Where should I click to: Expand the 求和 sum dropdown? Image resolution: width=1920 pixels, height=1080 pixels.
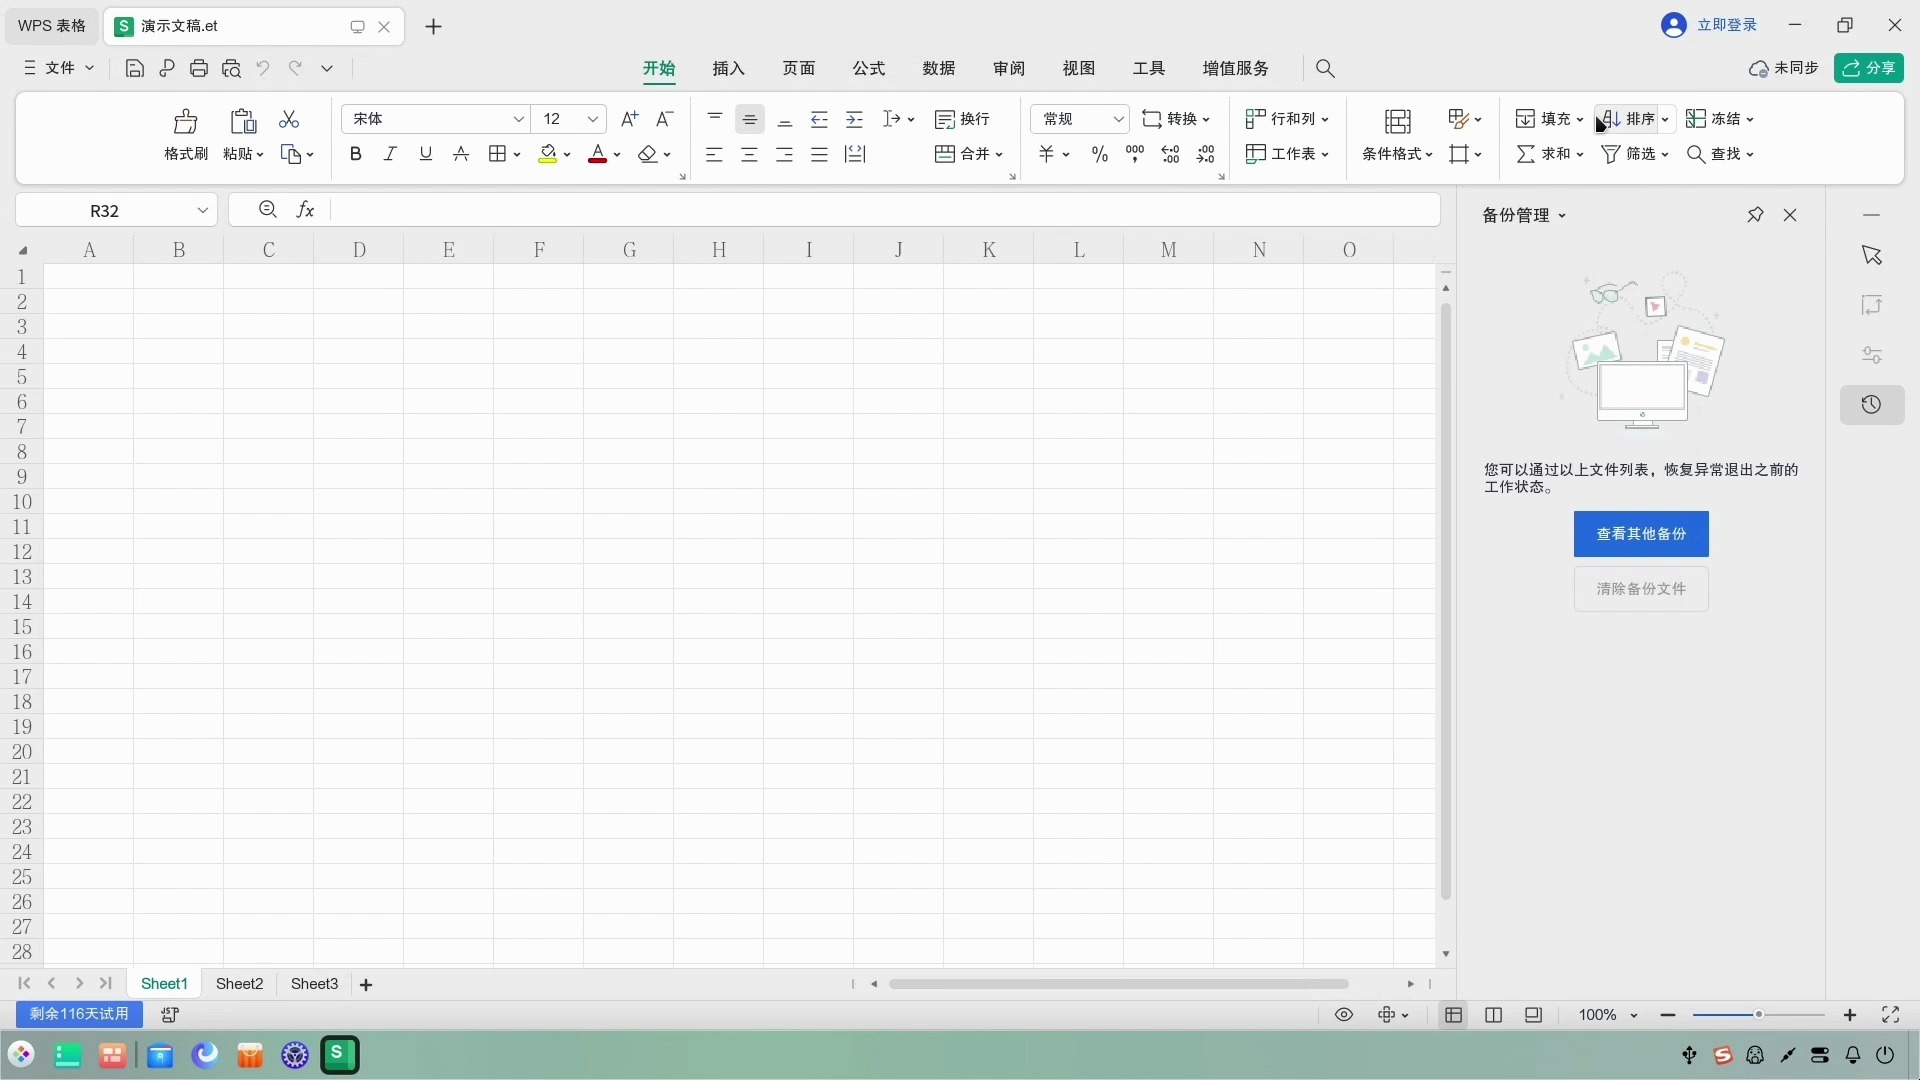coord(1579,155)
